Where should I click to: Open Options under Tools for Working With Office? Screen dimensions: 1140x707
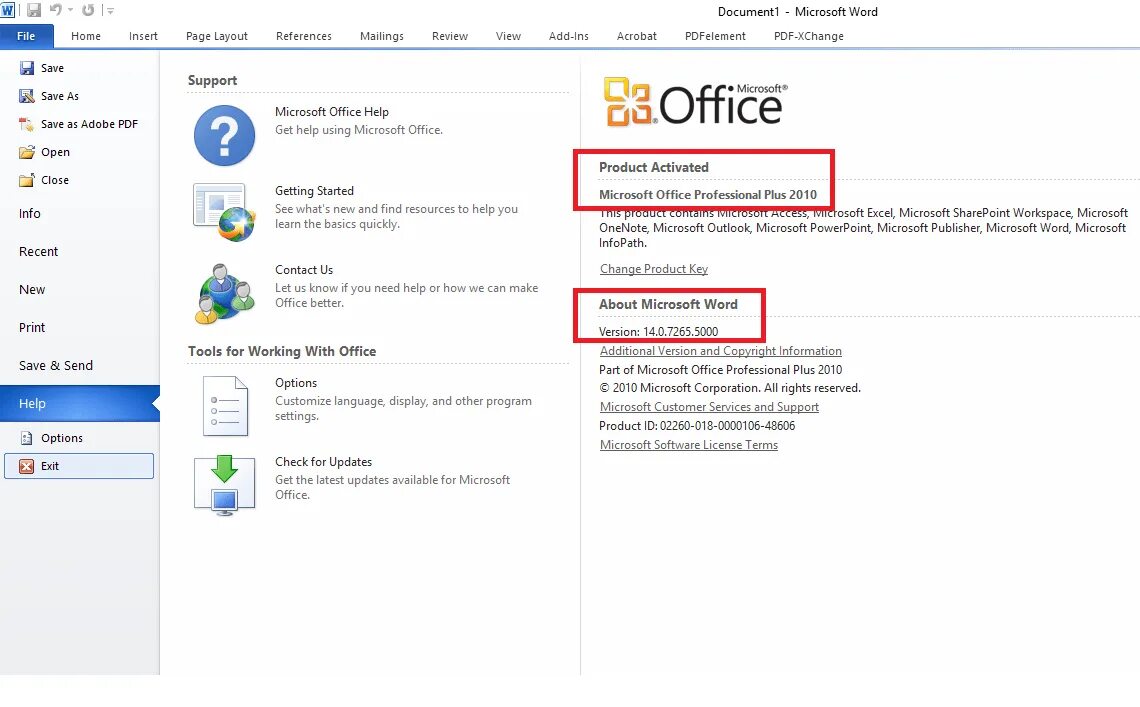tap(296, 383)
